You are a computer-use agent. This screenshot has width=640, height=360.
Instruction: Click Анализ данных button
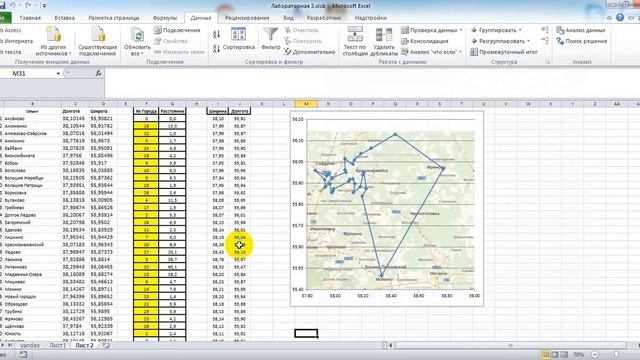click(x=581, y=30)
